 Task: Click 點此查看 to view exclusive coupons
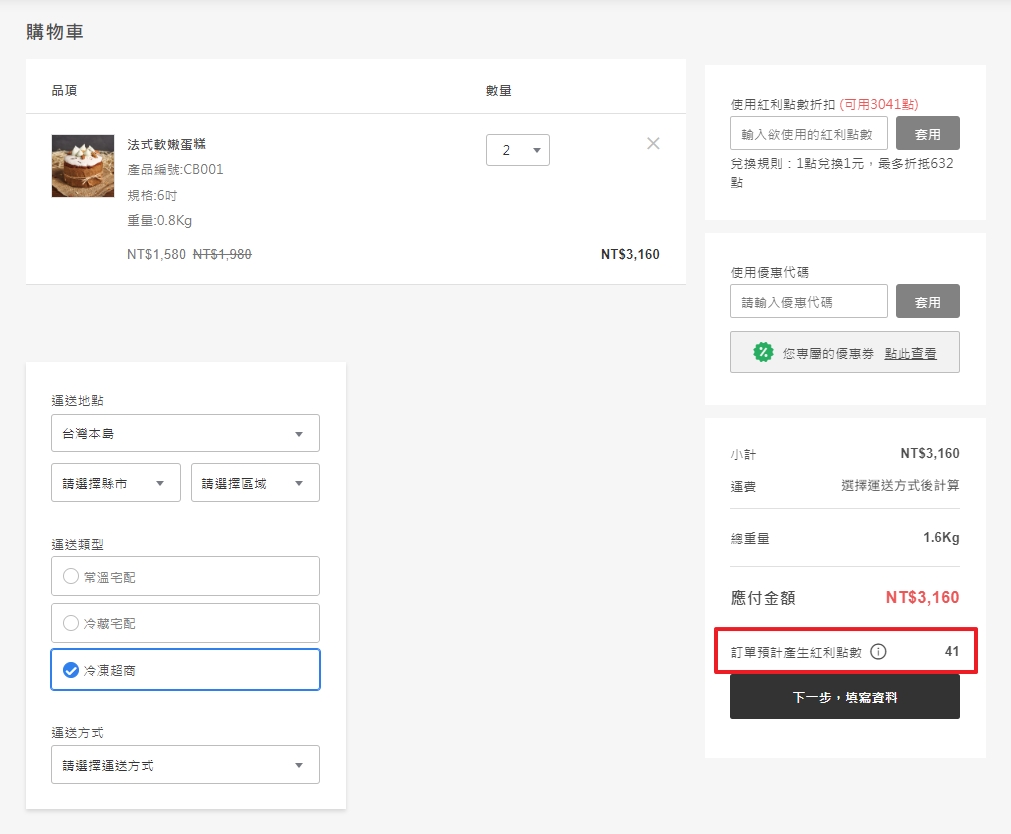[912, 352]
